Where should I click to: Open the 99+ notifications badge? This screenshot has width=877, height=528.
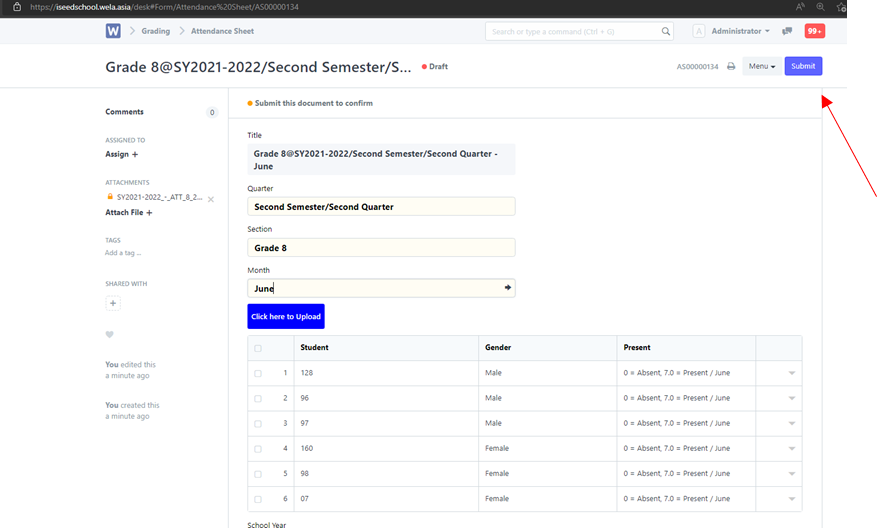tap(814, 31)
